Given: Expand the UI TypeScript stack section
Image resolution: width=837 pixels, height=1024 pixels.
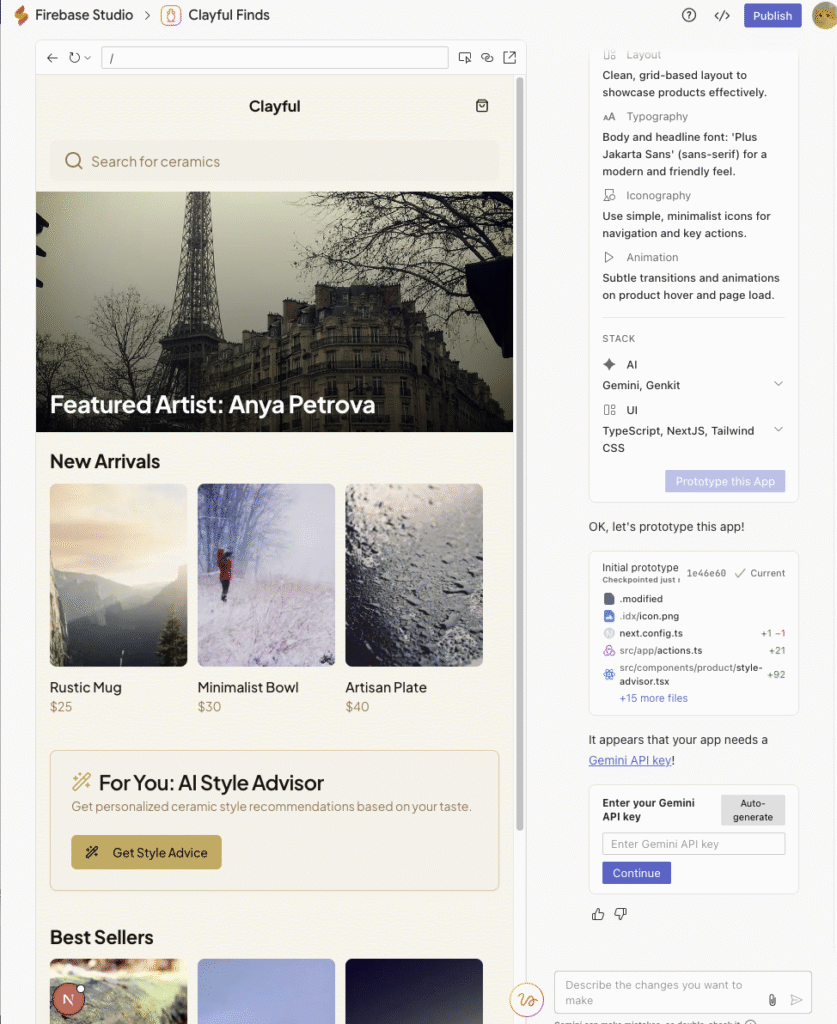Looking at the screenshot, I should coord(778,430).
